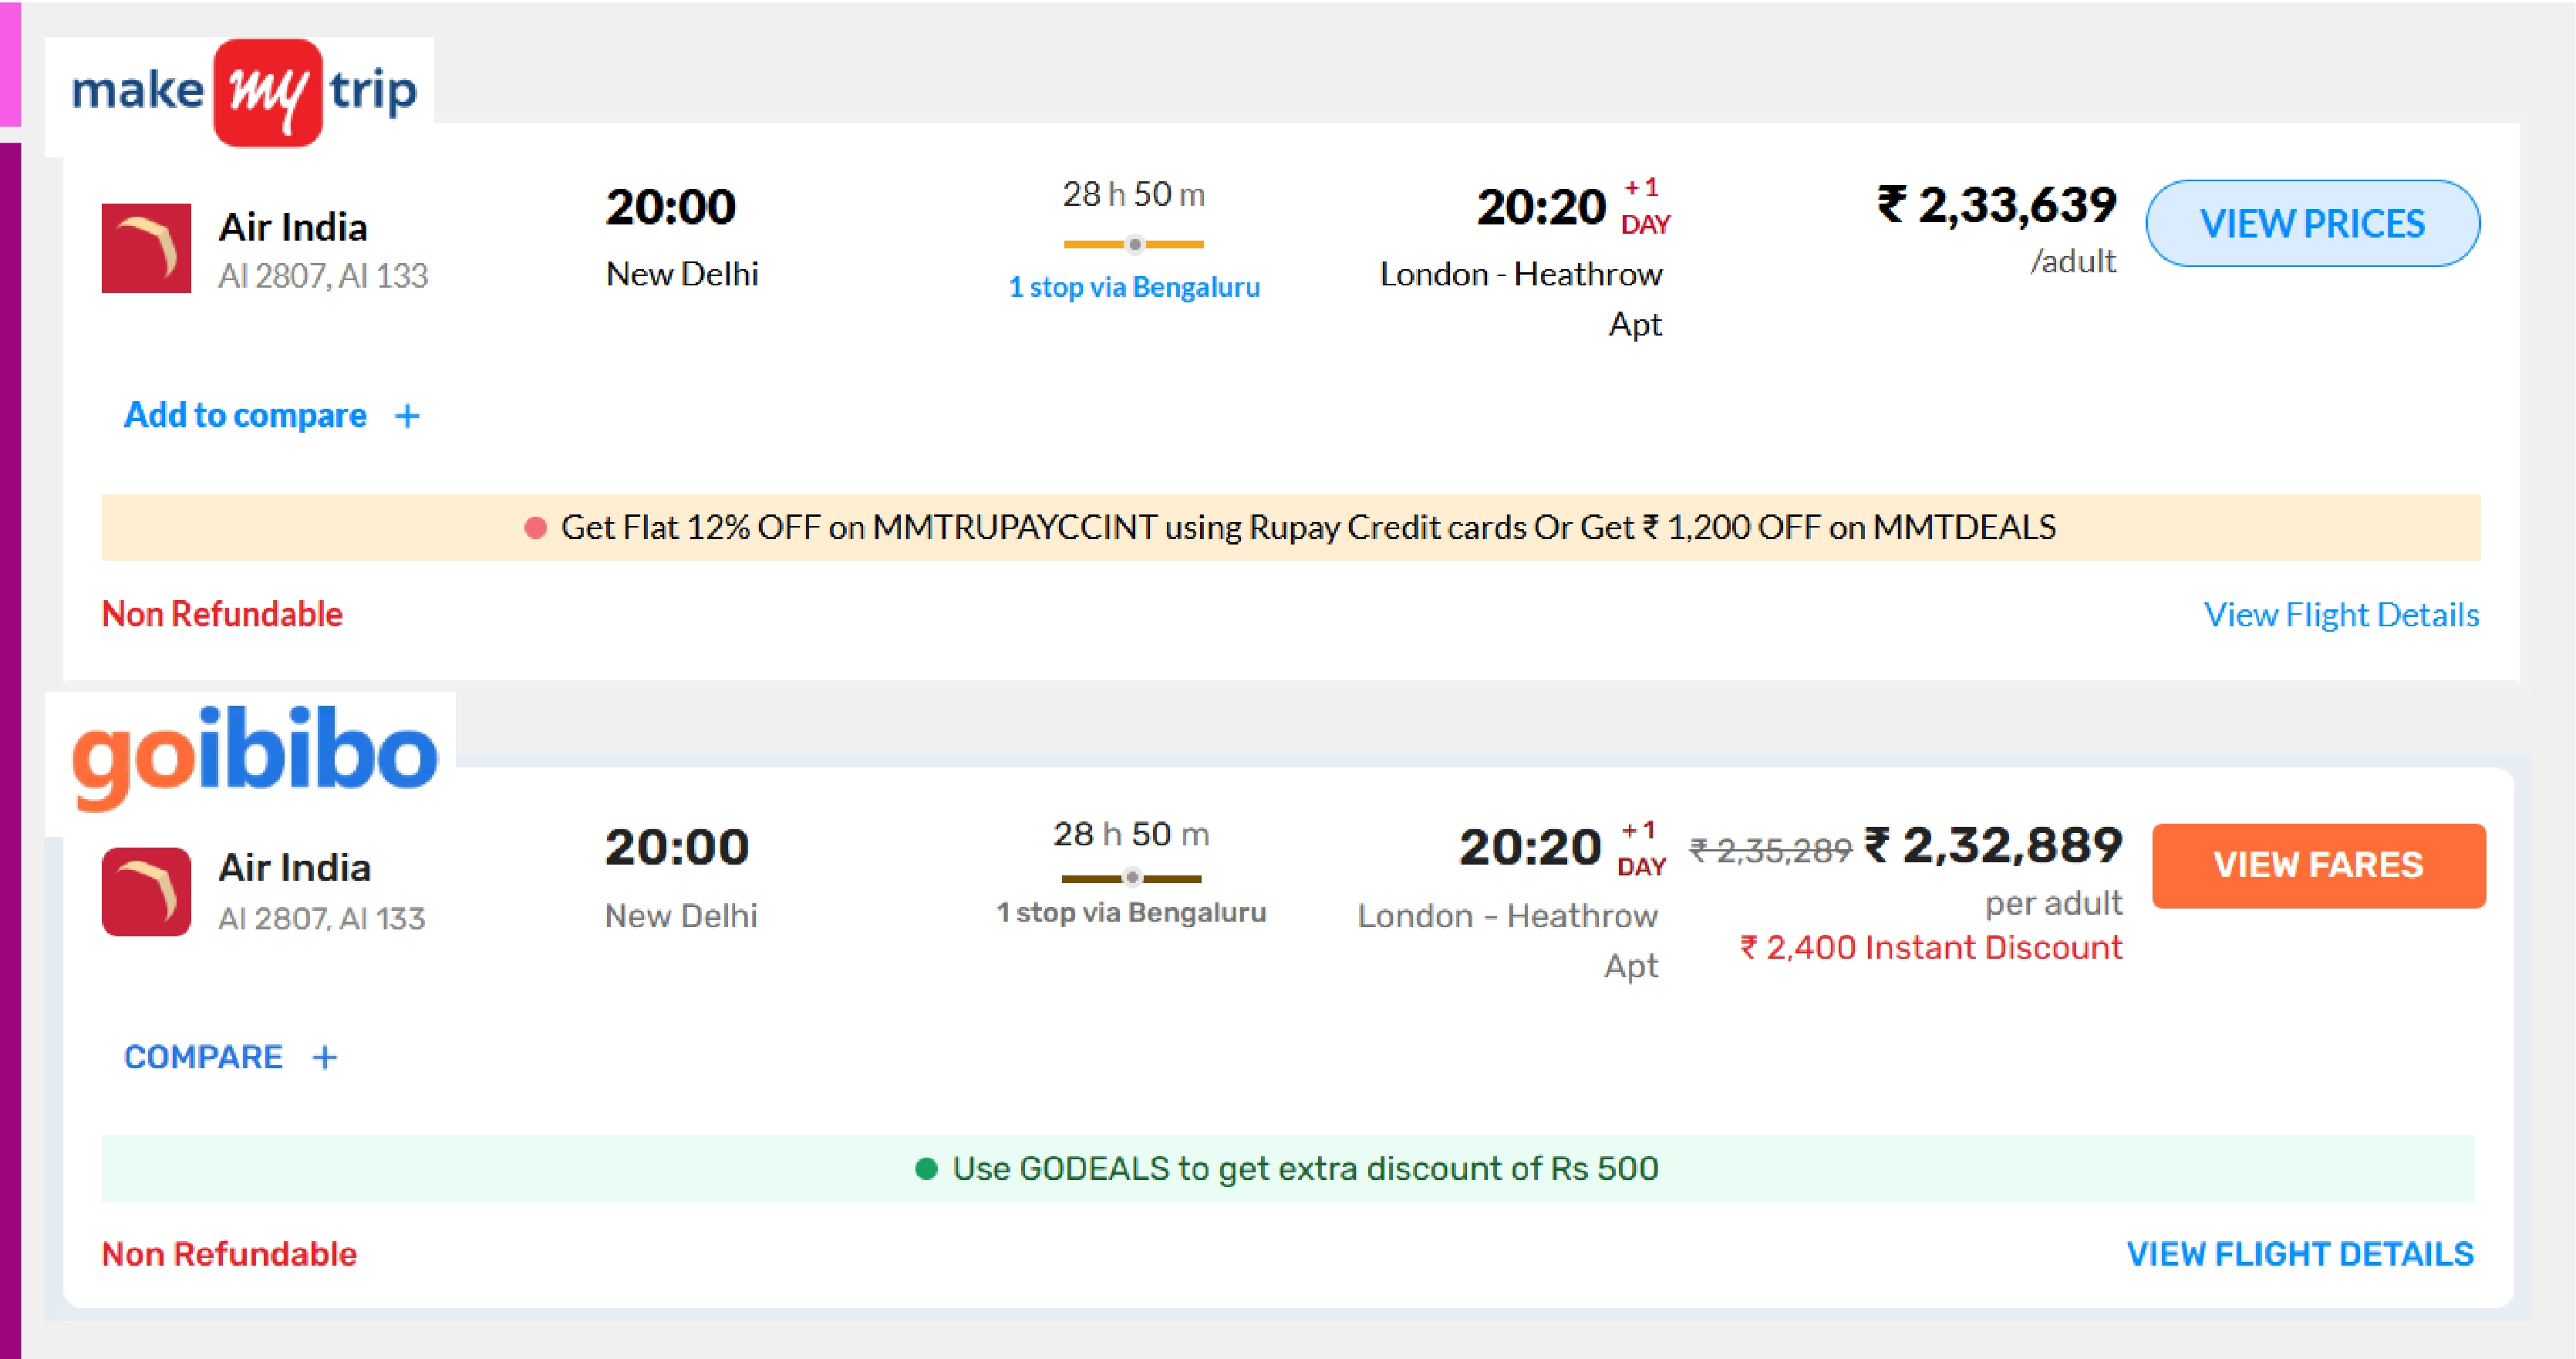Click plus icon next to Add to compare
This screenshot has width=2576, height=1359.
[407, 416]
